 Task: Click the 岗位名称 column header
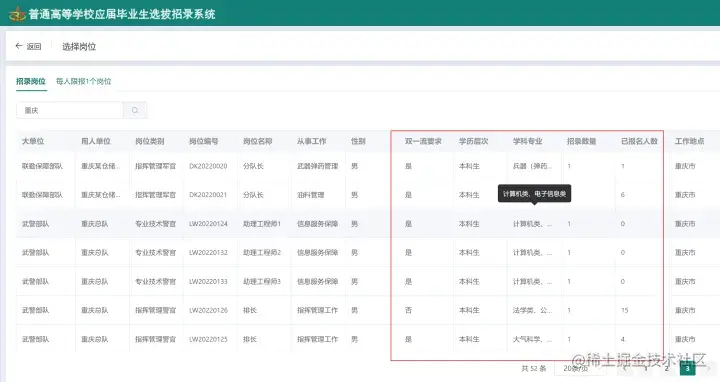[258, 141]
